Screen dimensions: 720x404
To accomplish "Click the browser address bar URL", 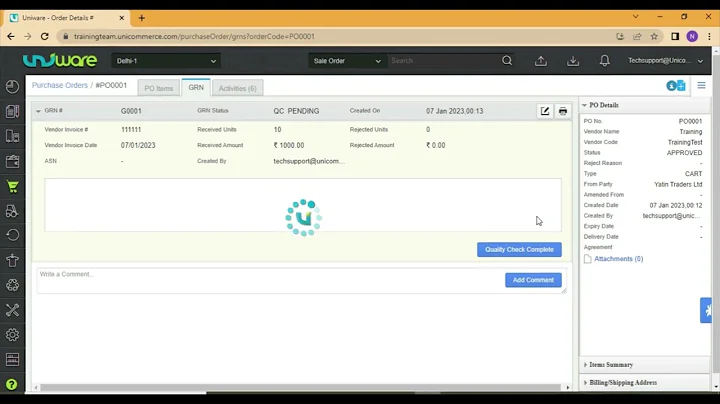I will [194, 36].
